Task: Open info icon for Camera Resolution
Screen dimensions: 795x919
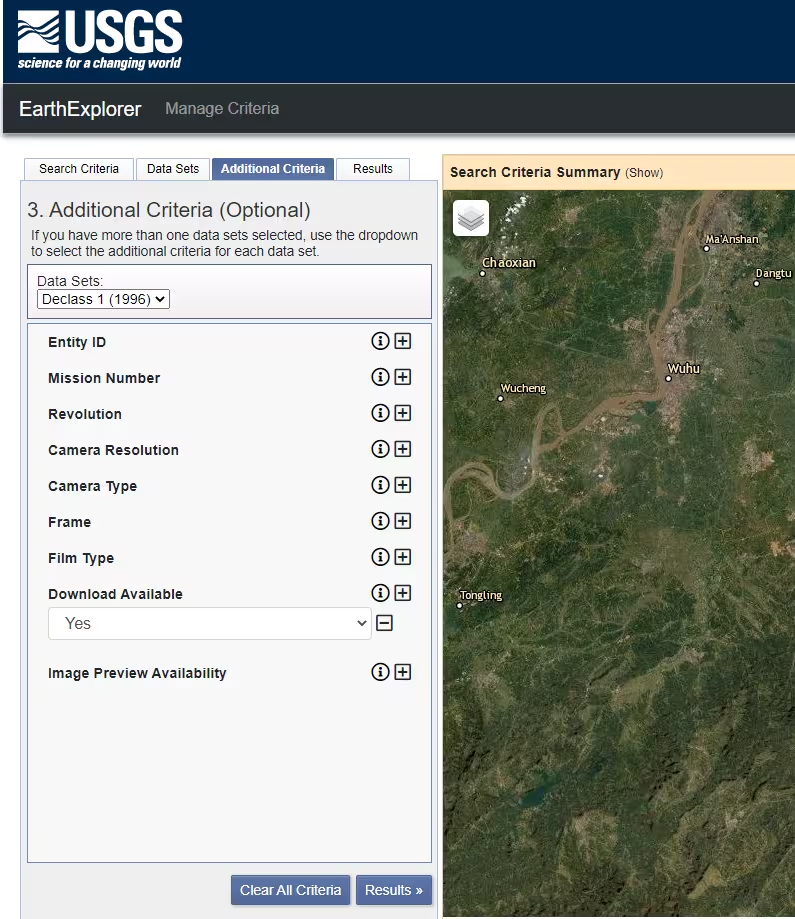Action: point(380,449)
